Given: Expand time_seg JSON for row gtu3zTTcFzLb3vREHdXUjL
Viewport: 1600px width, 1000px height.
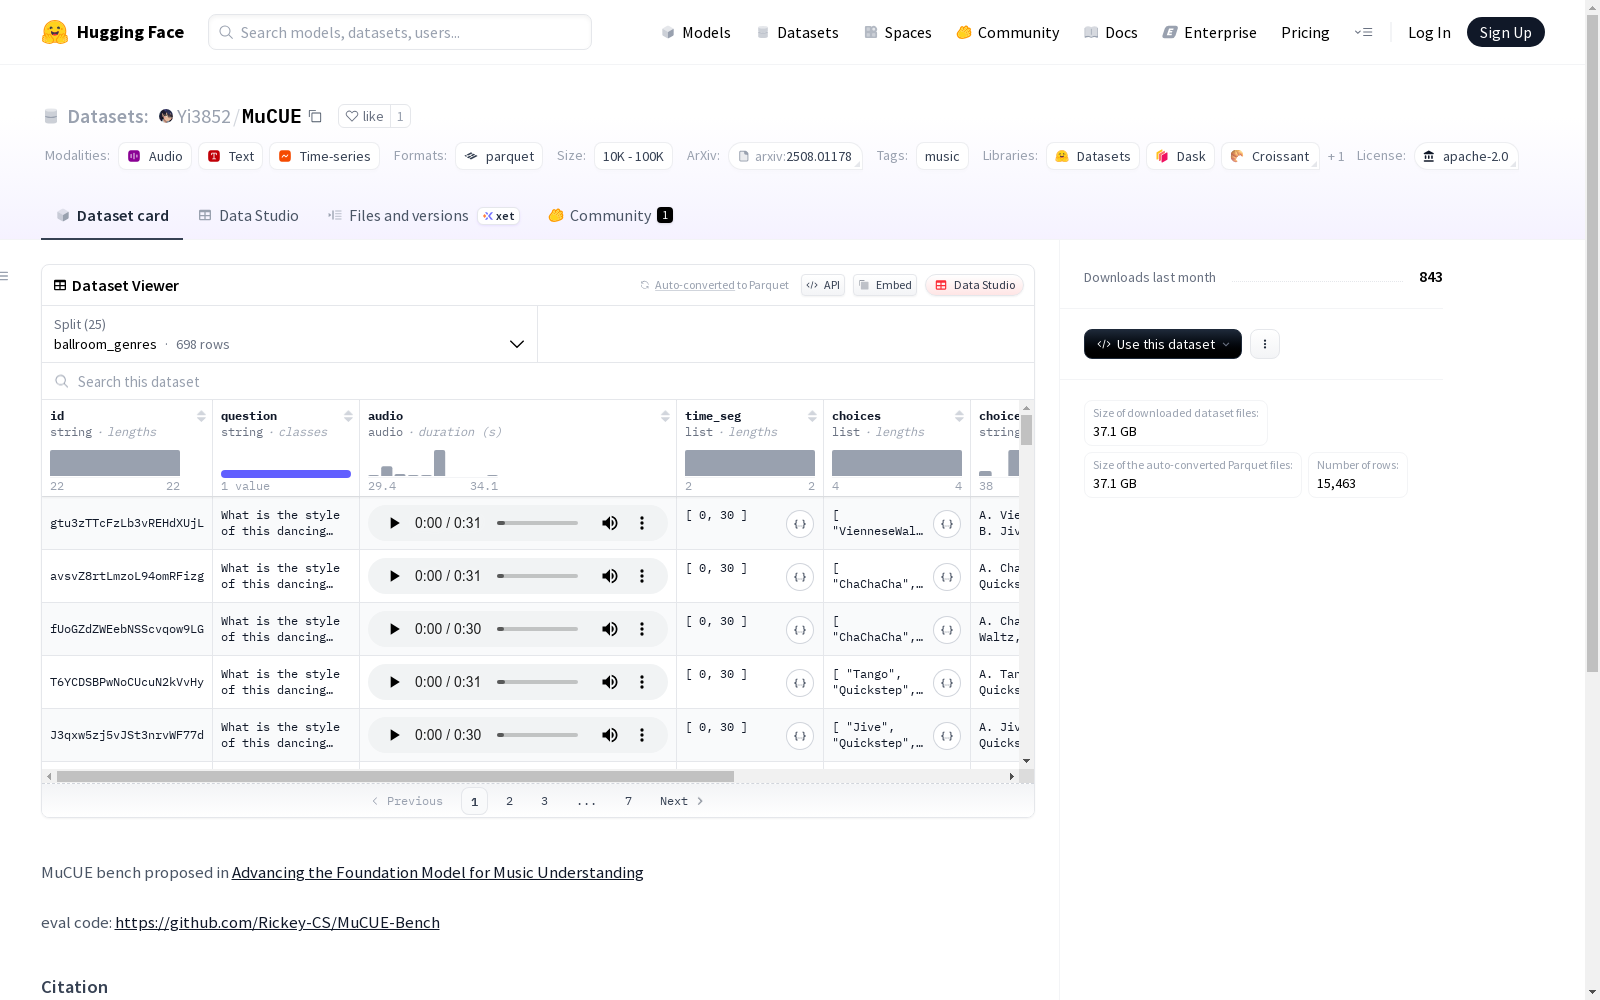Looking at the screenshot, I should pos(800,524).
